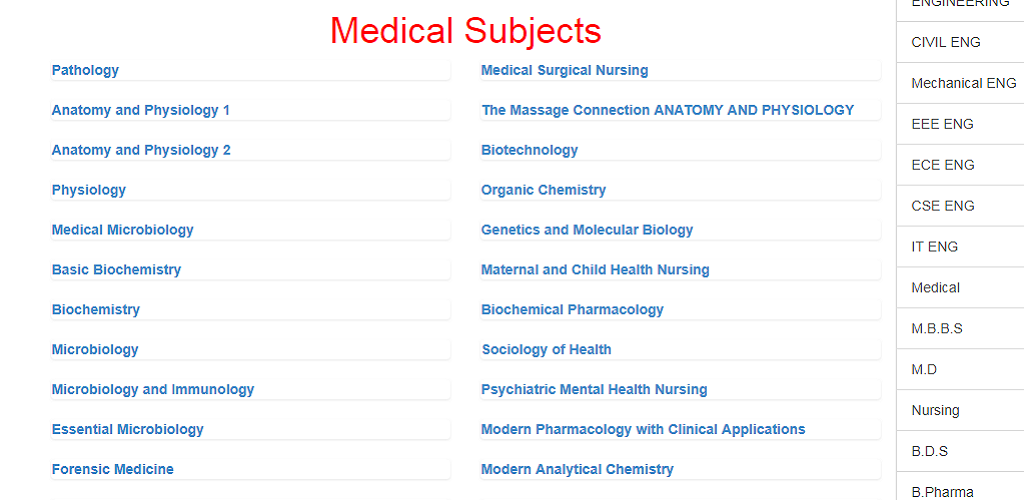Open the Forensic Medicine subject

113,469
